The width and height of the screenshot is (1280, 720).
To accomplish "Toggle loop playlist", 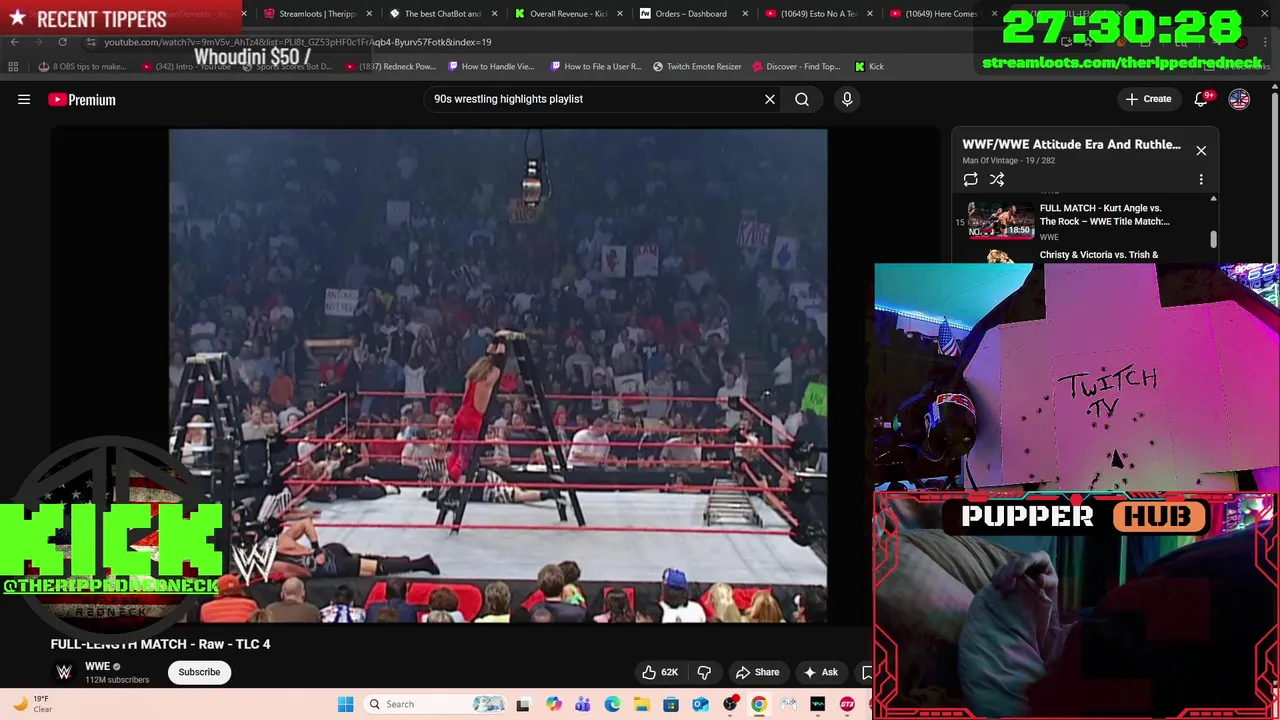I will click(970, 179).
